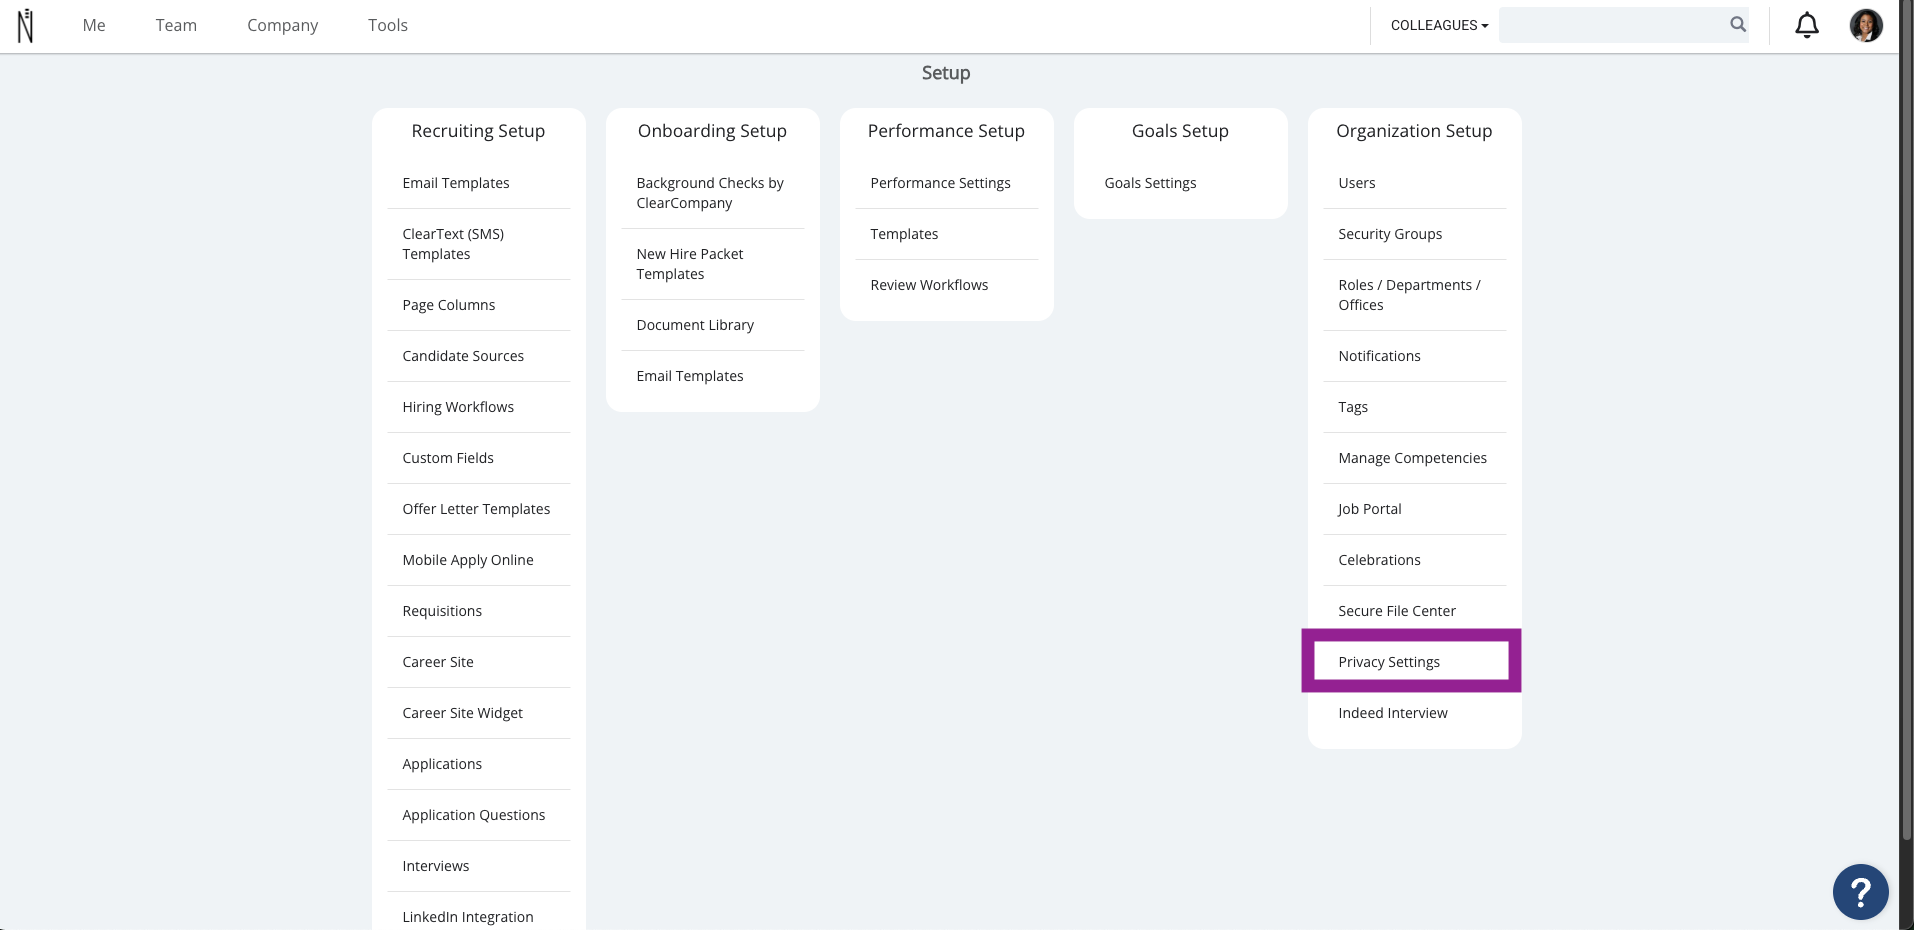Image resolution: width=1914 pixels, height=930 pixels.
Task: Open the Tools menu
Action: click(388, 25)
